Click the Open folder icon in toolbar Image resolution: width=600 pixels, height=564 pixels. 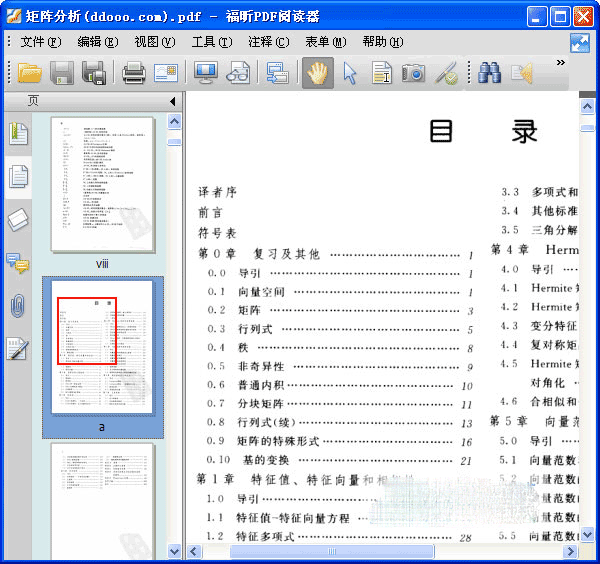pyautogui.click(x=29, y=73)
